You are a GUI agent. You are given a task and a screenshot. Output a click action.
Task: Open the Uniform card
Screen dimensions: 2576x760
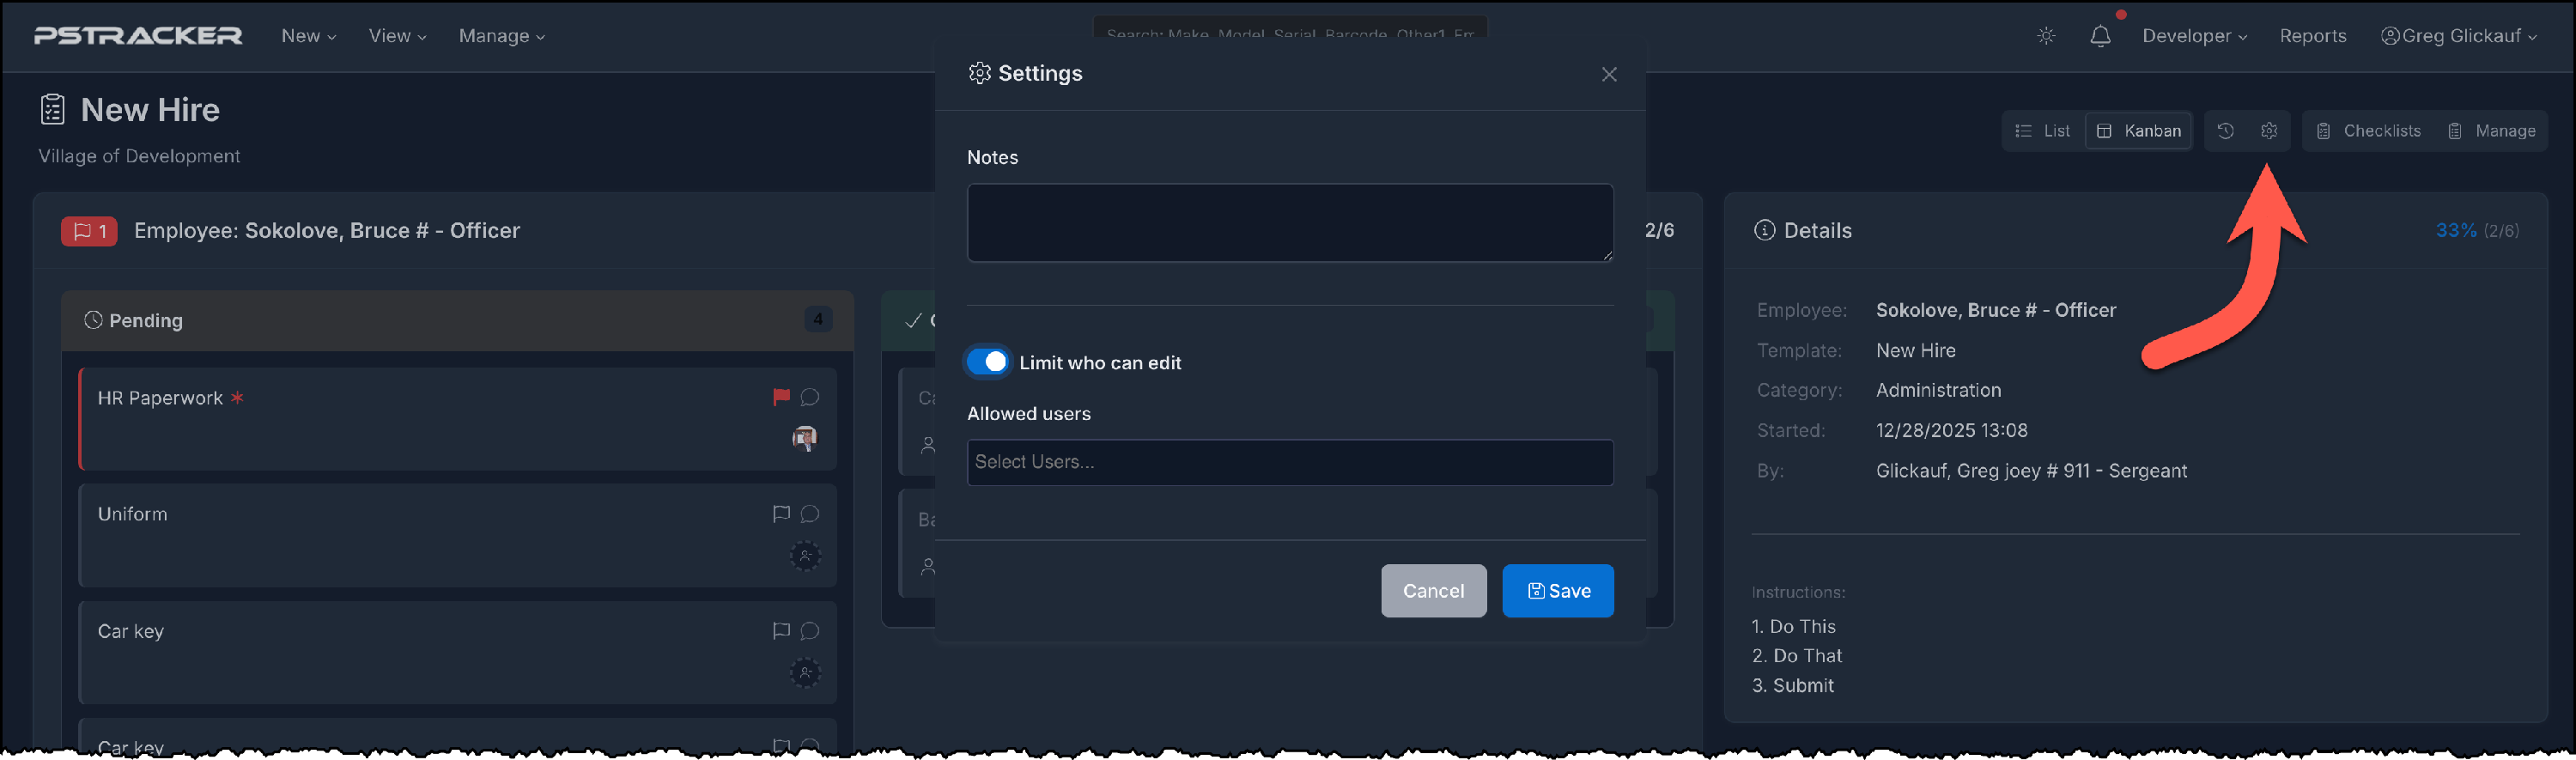458,535
